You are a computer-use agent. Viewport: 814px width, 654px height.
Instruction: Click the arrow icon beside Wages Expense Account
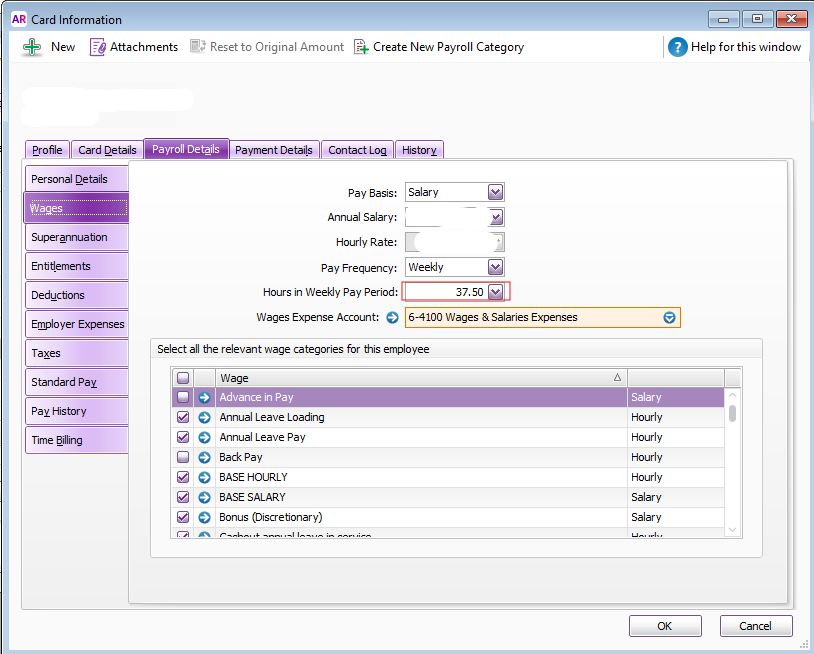point(392,318)
